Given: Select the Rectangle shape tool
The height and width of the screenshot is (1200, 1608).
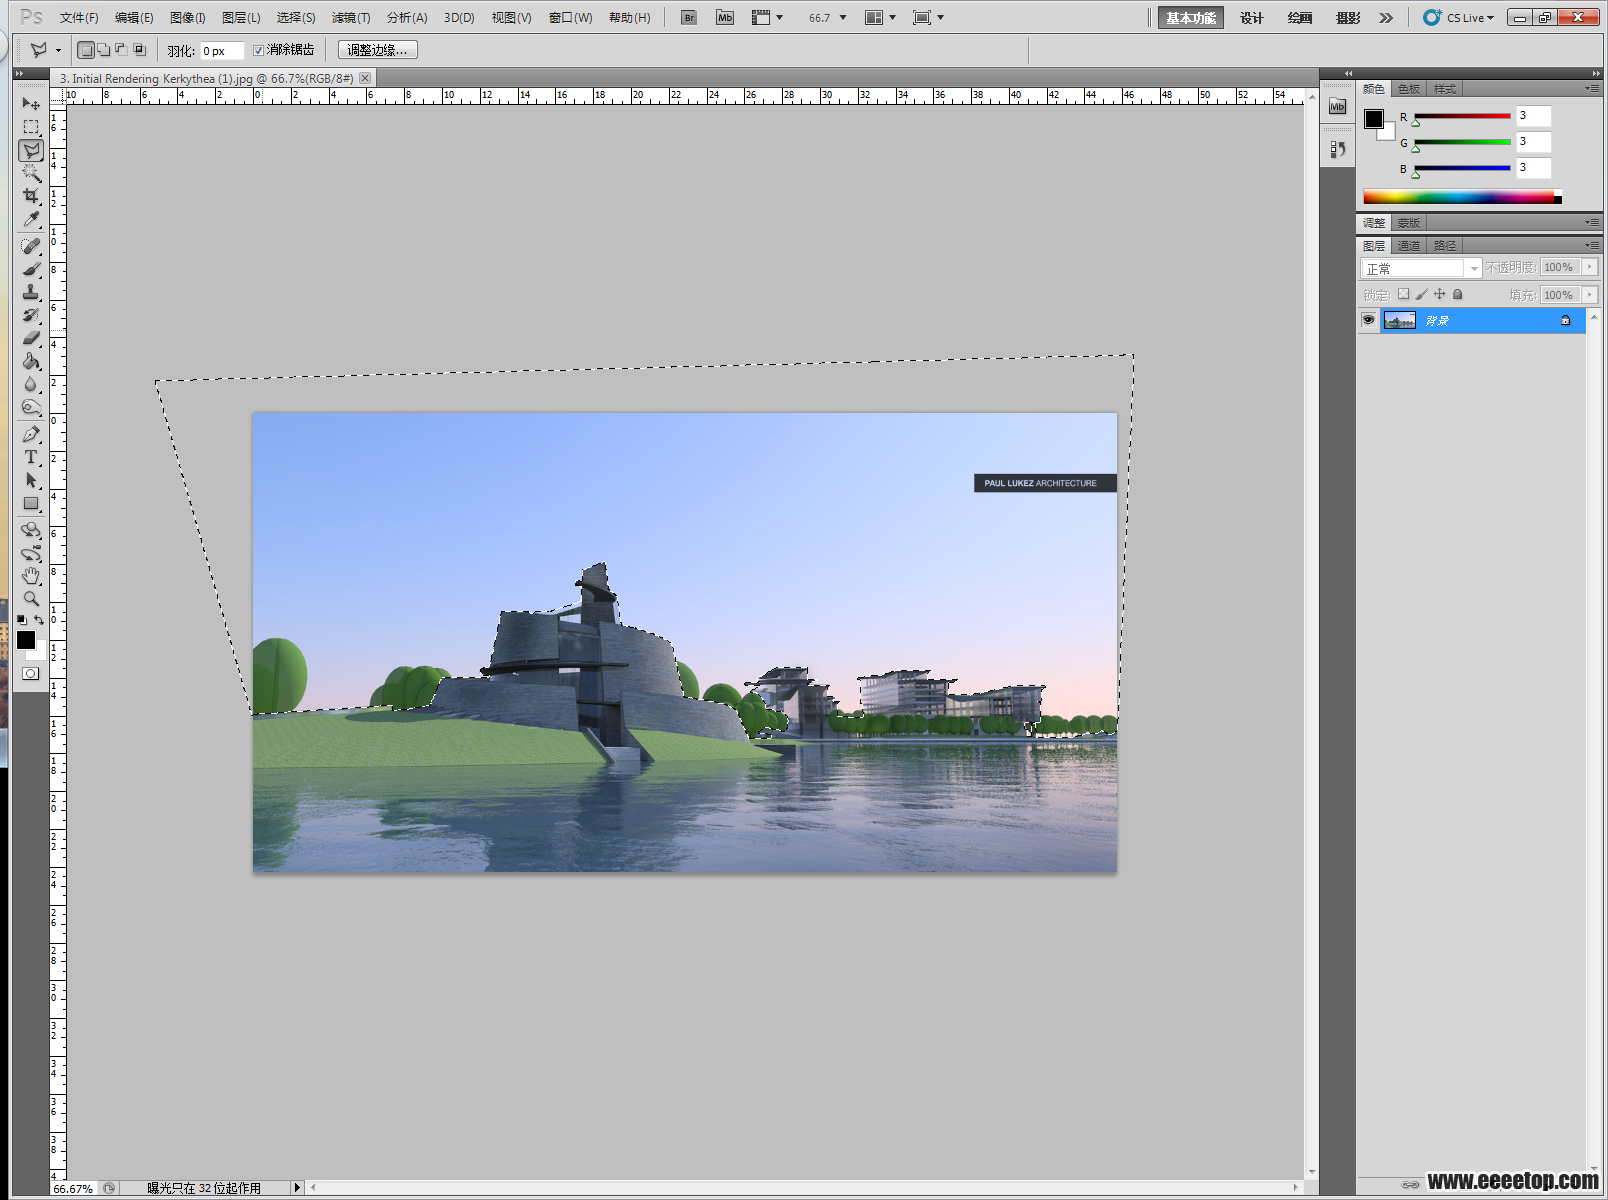Looking at the screenshot, I should point(31,503).
